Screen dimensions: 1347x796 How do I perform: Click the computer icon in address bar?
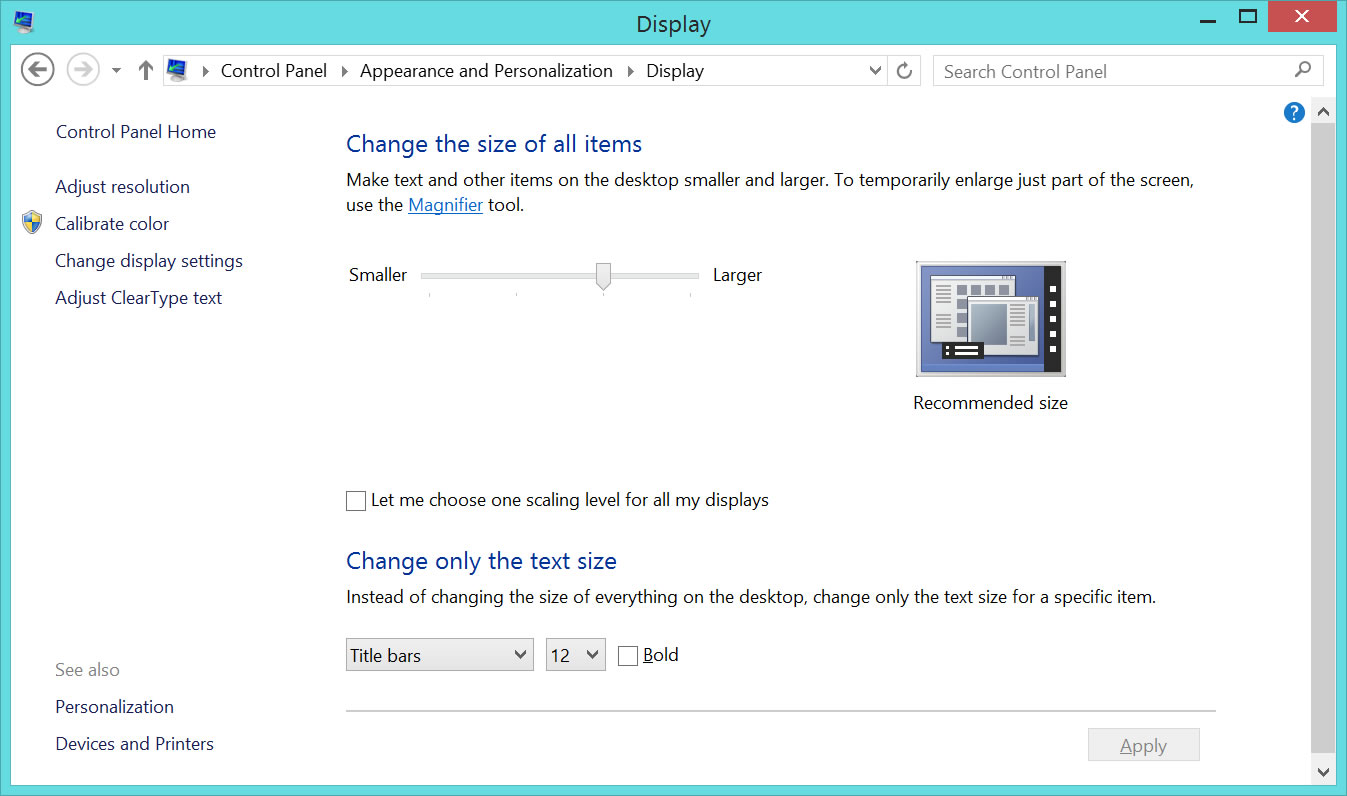pos(177,71)
